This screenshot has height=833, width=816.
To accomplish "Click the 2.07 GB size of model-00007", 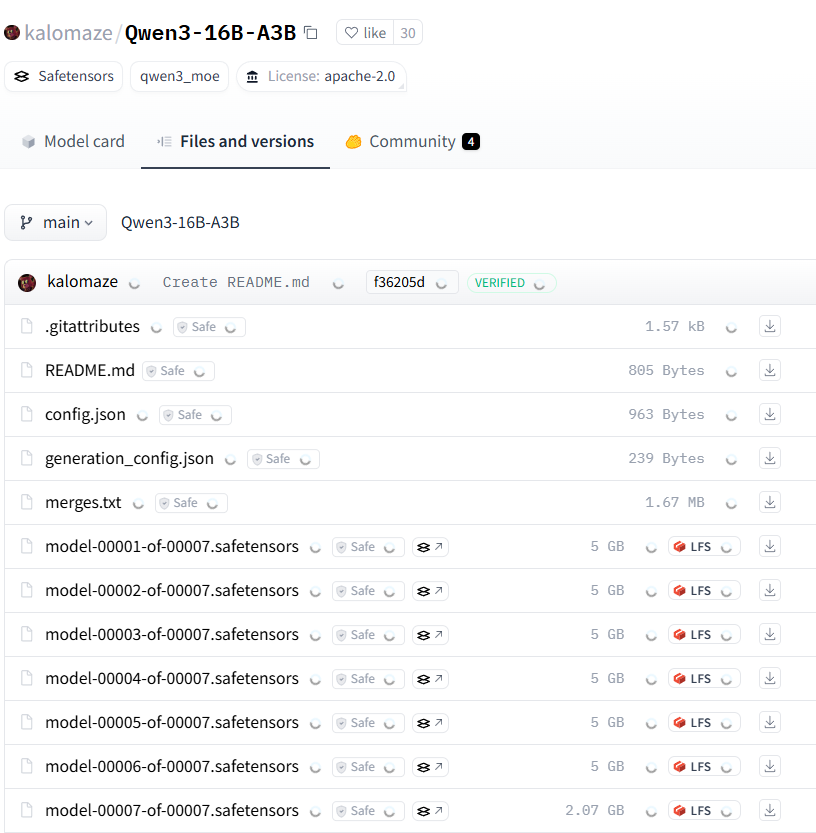I will [x=594, y=811].
